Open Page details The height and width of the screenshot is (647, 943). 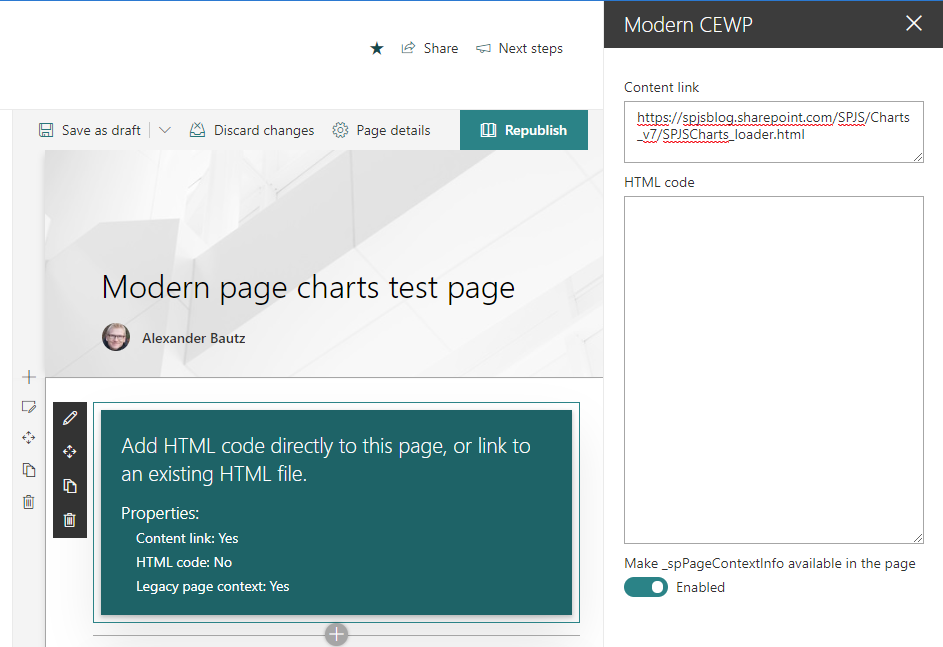pos(381,130)
